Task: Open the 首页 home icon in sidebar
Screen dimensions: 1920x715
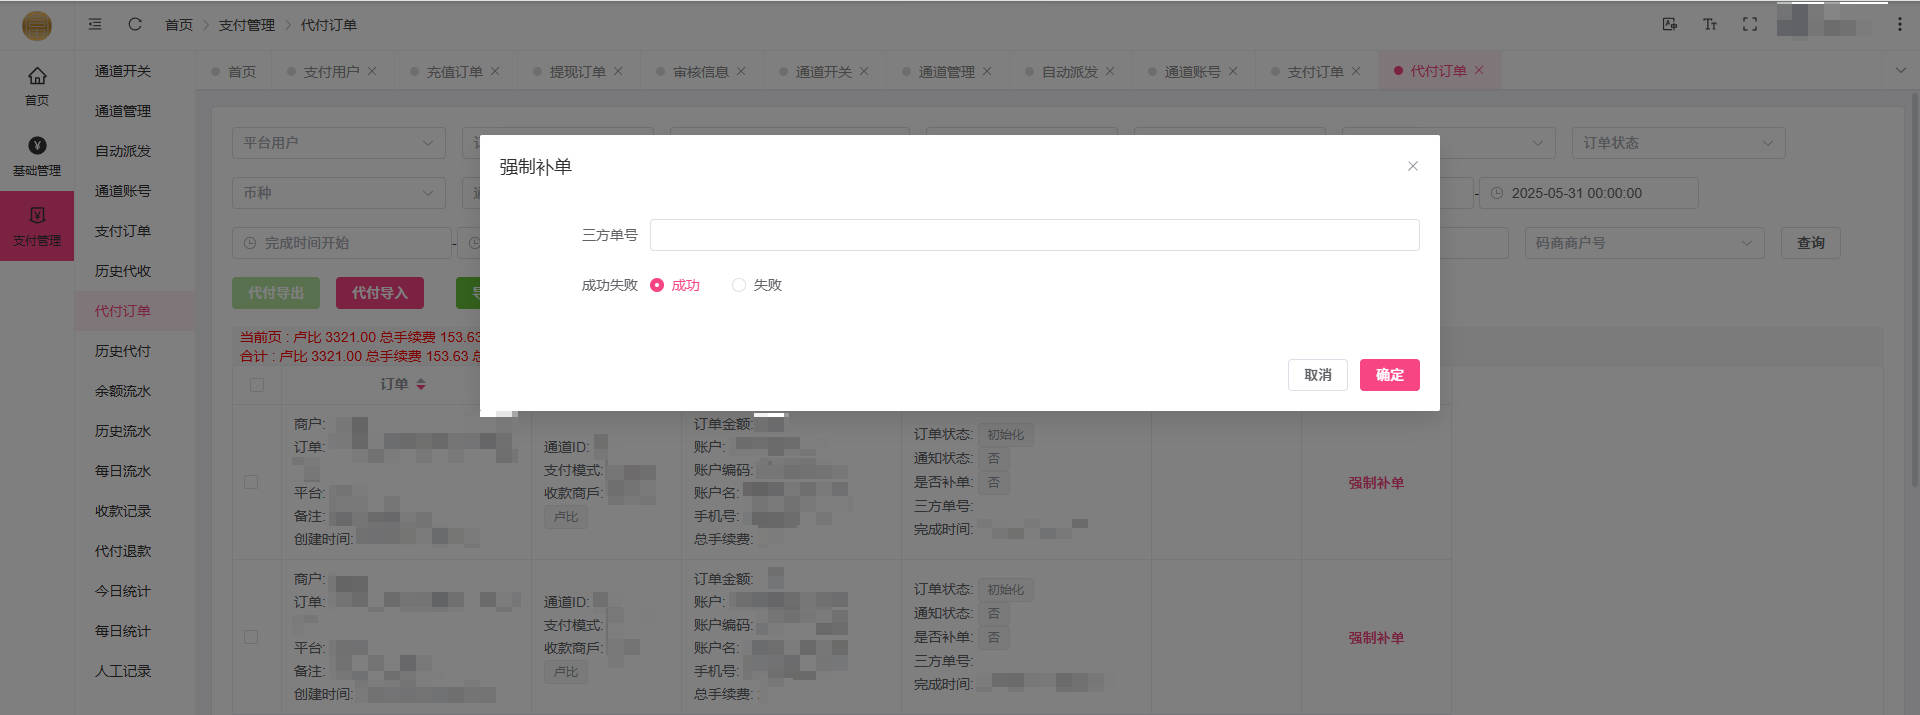Action: tap(37, 85)
